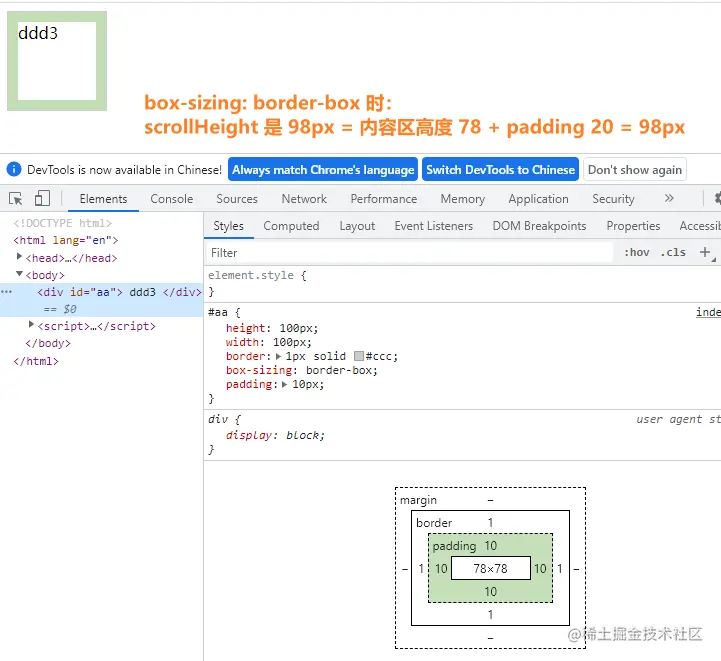Click the three-dots beside the selected div row
The image size is (721, 661).
click(x=6, y=292)
